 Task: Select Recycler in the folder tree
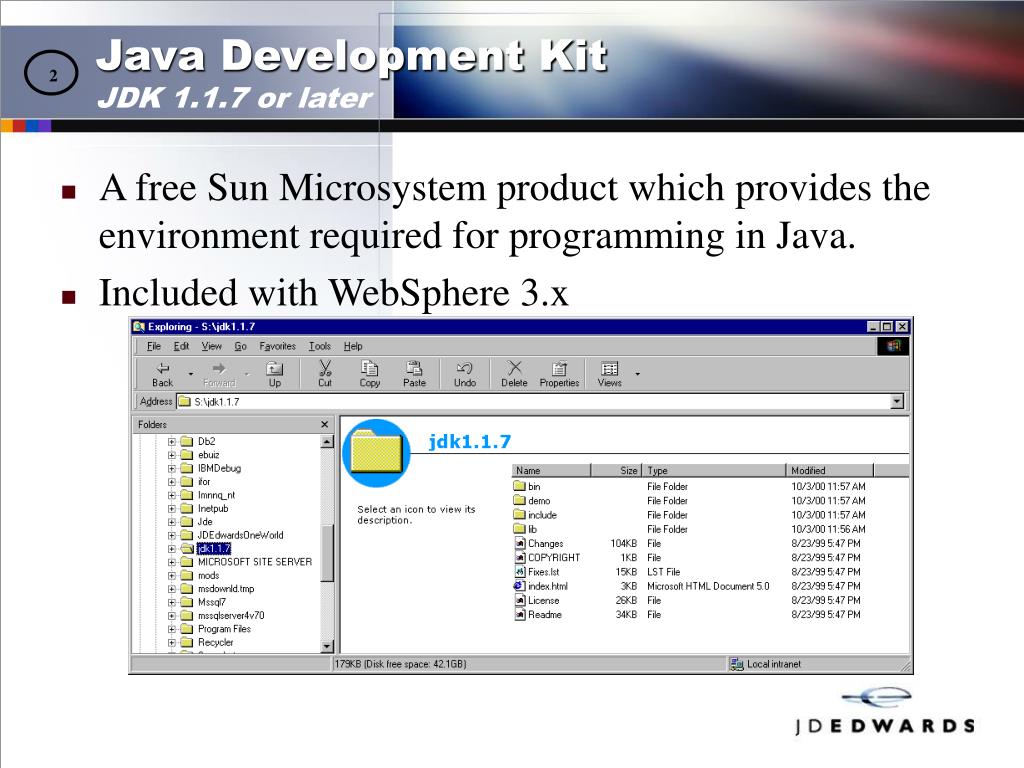click(x=216, y=642)
